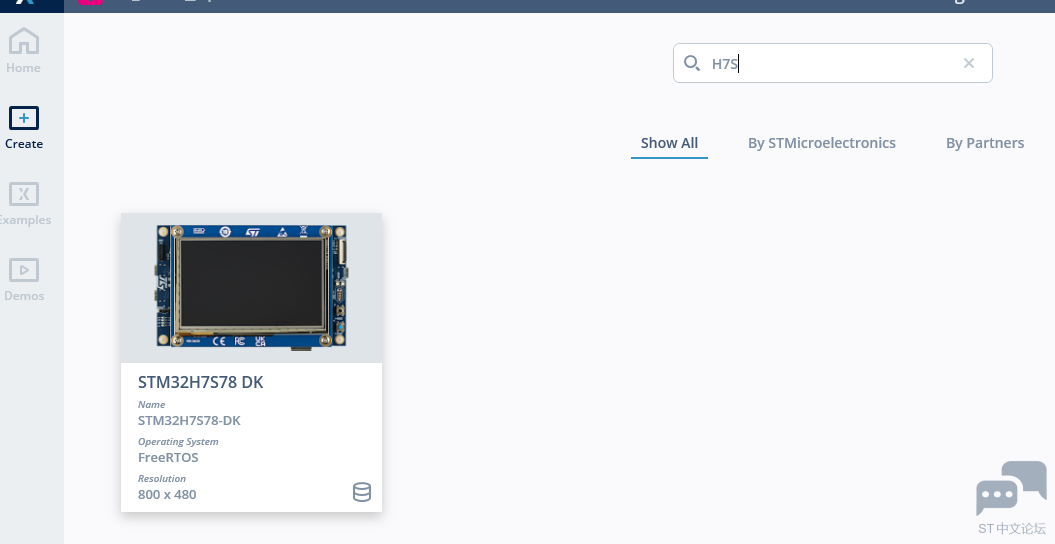Image resolution: width=1055 pixels, height=544 pixels.
Task: Switch to By STMicroelectronics tab
Action: (x=822, y=143)
